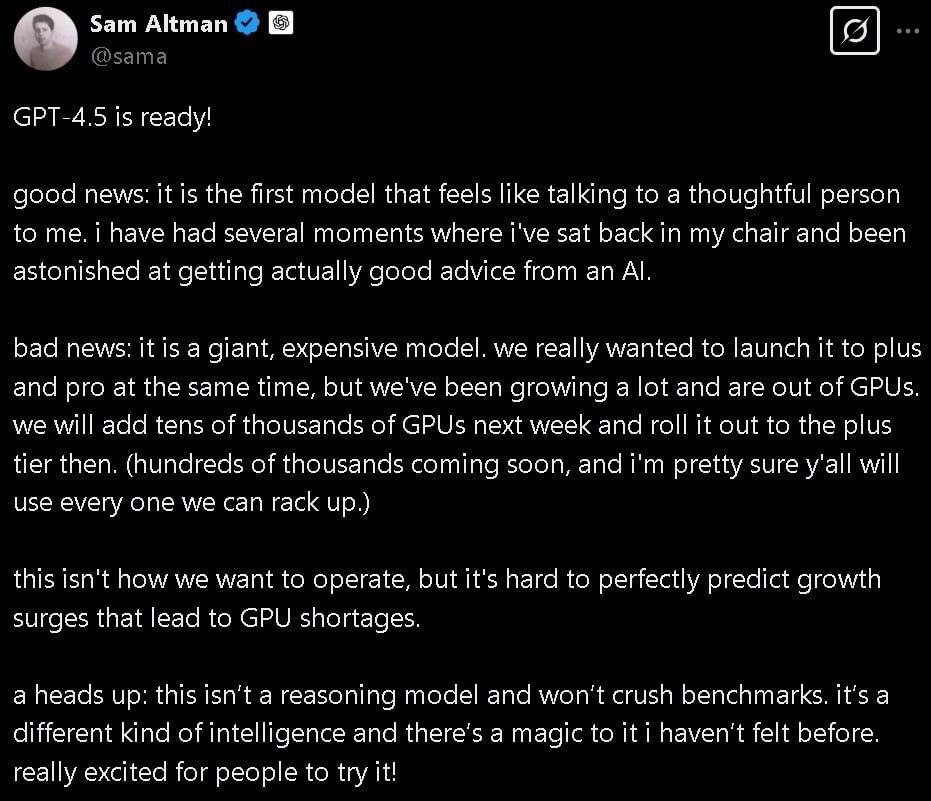
Task: Click the headline GPT-4.5 is ready
Action: (112, 117)
